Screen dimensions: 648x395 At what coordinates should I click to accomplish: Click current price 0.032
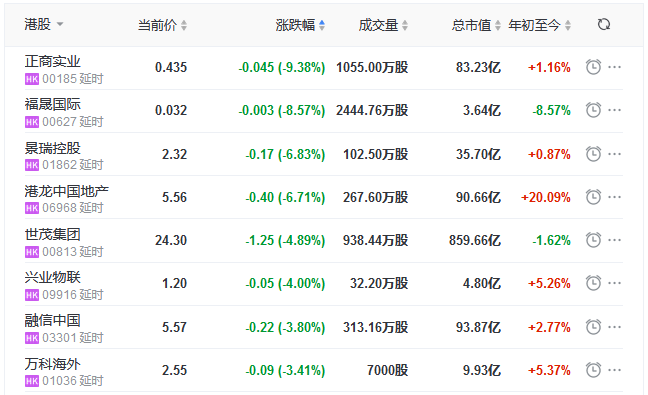171,110
